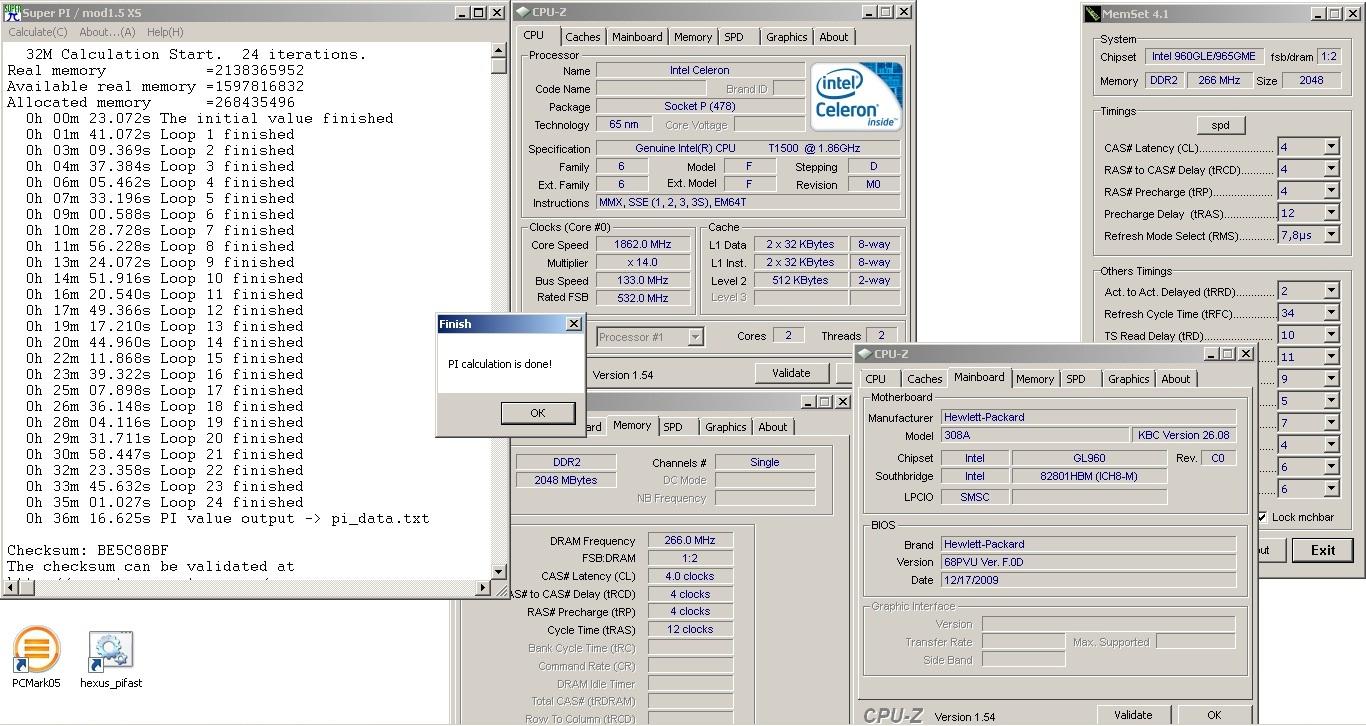
Task: Expand the TS Read Delay (tRD) dropdown
Action: pos(1330,335)
